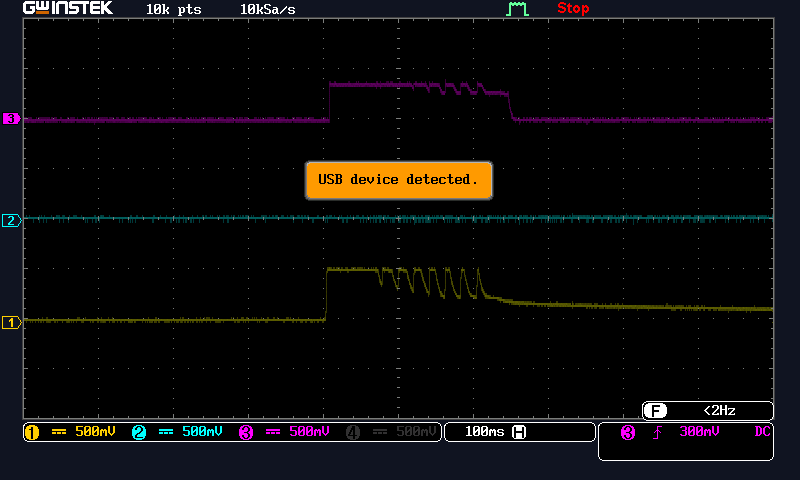This screenshot has width=800, height=480.
Task: Click channel 2 500mV scale value
Action: pos(203,432)
